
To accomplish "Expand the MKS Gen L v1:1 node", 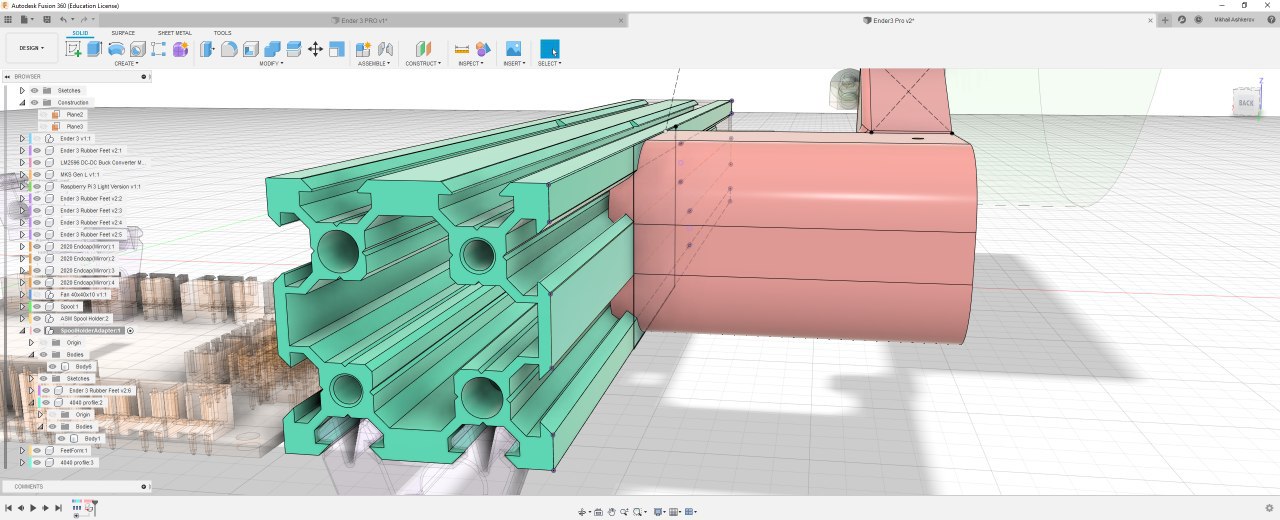I will 22,174.
